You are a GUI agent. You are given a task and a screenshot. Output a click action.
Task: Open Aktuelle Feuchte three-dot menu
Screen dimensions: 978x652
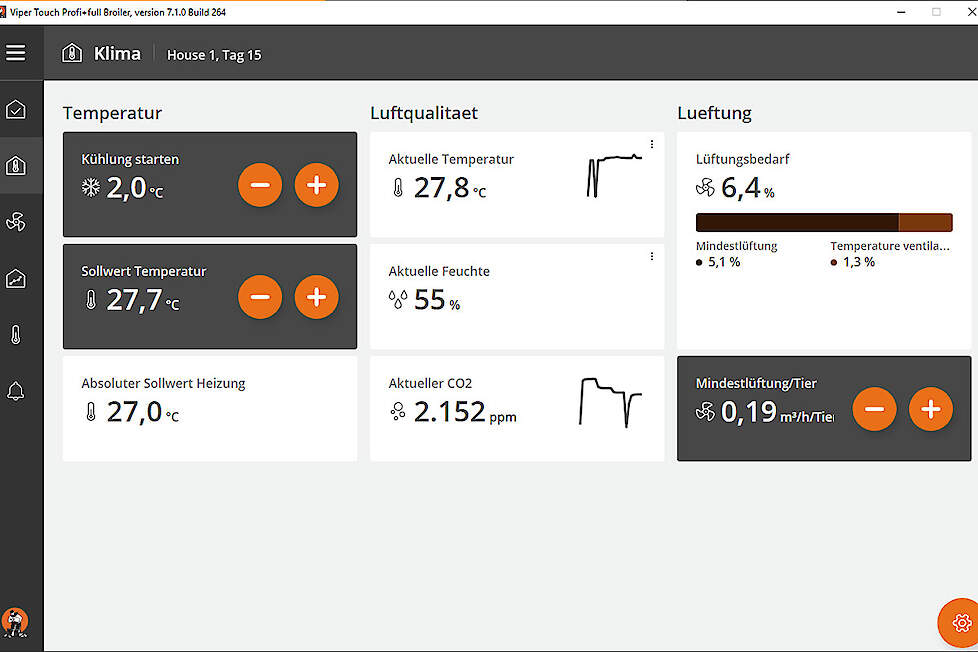(x=652, y=256)
